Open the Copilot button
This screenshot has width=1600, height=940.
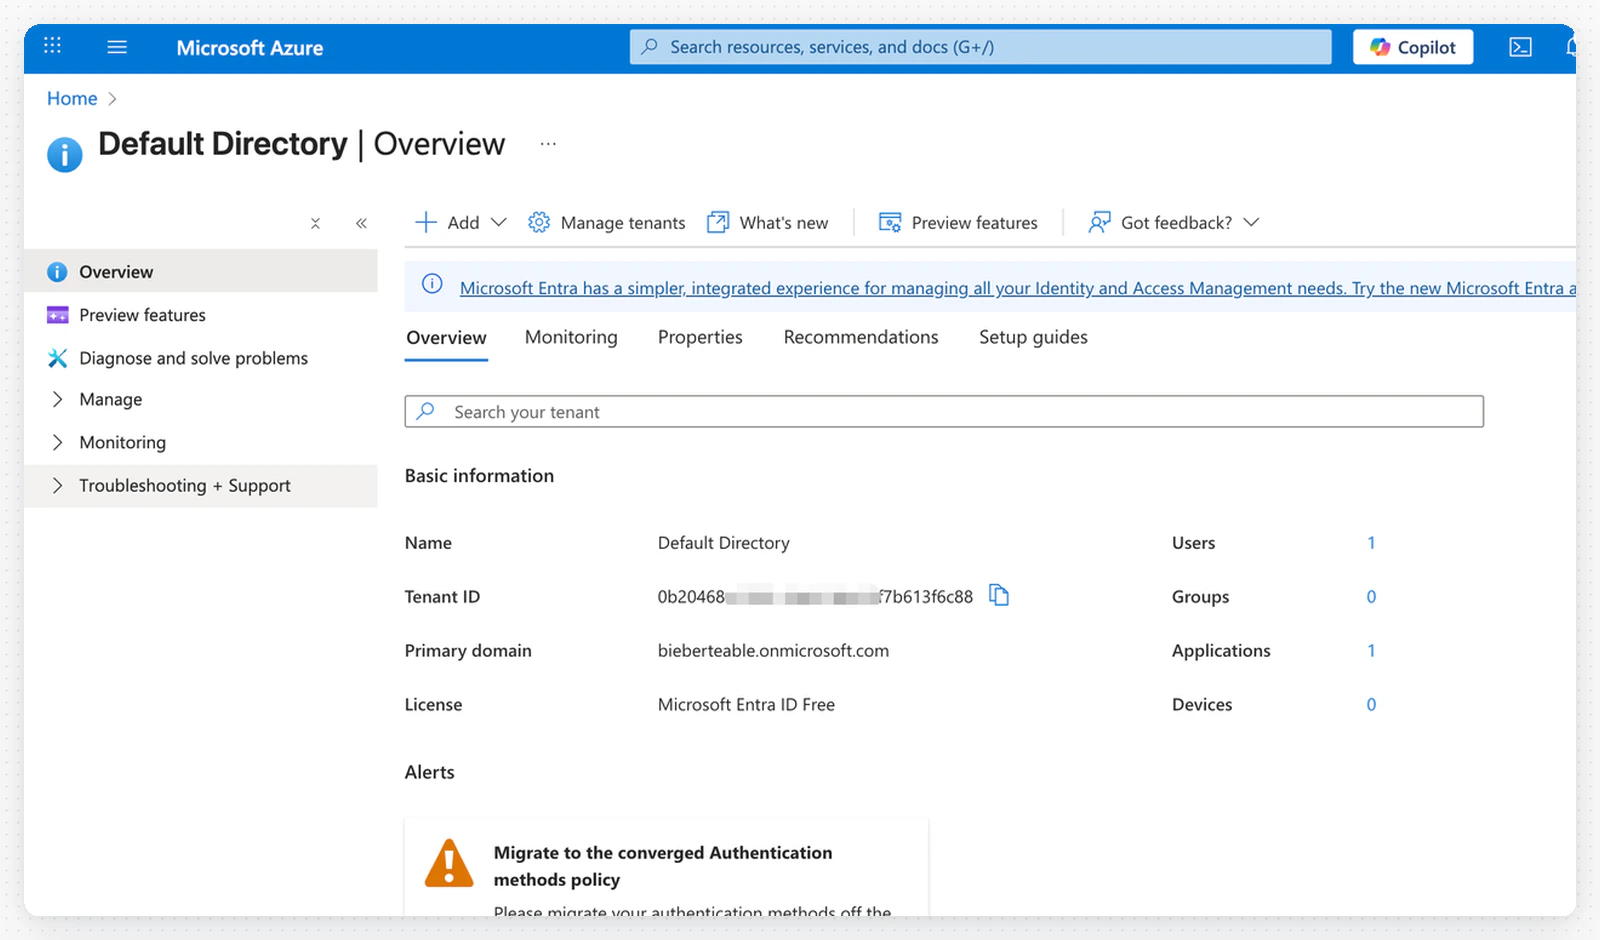(x=1413, y=47)
